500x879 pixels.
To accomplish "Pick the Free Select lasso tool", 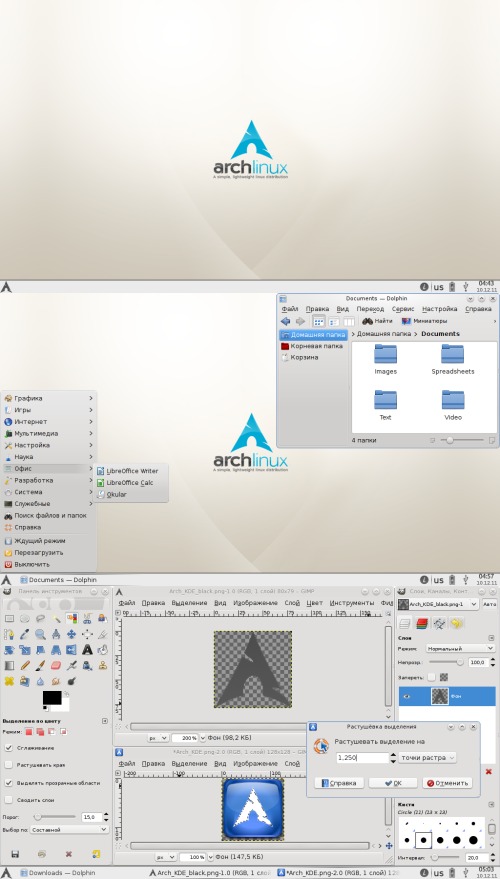I will tap(40, 619).
